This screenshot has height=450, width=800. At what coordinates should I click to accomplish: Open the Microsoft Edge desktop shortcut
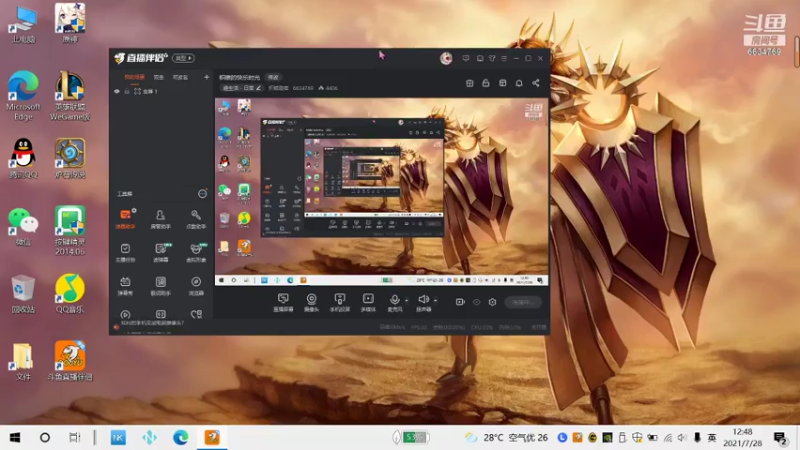pyautogui.click(x=23, y=95)
